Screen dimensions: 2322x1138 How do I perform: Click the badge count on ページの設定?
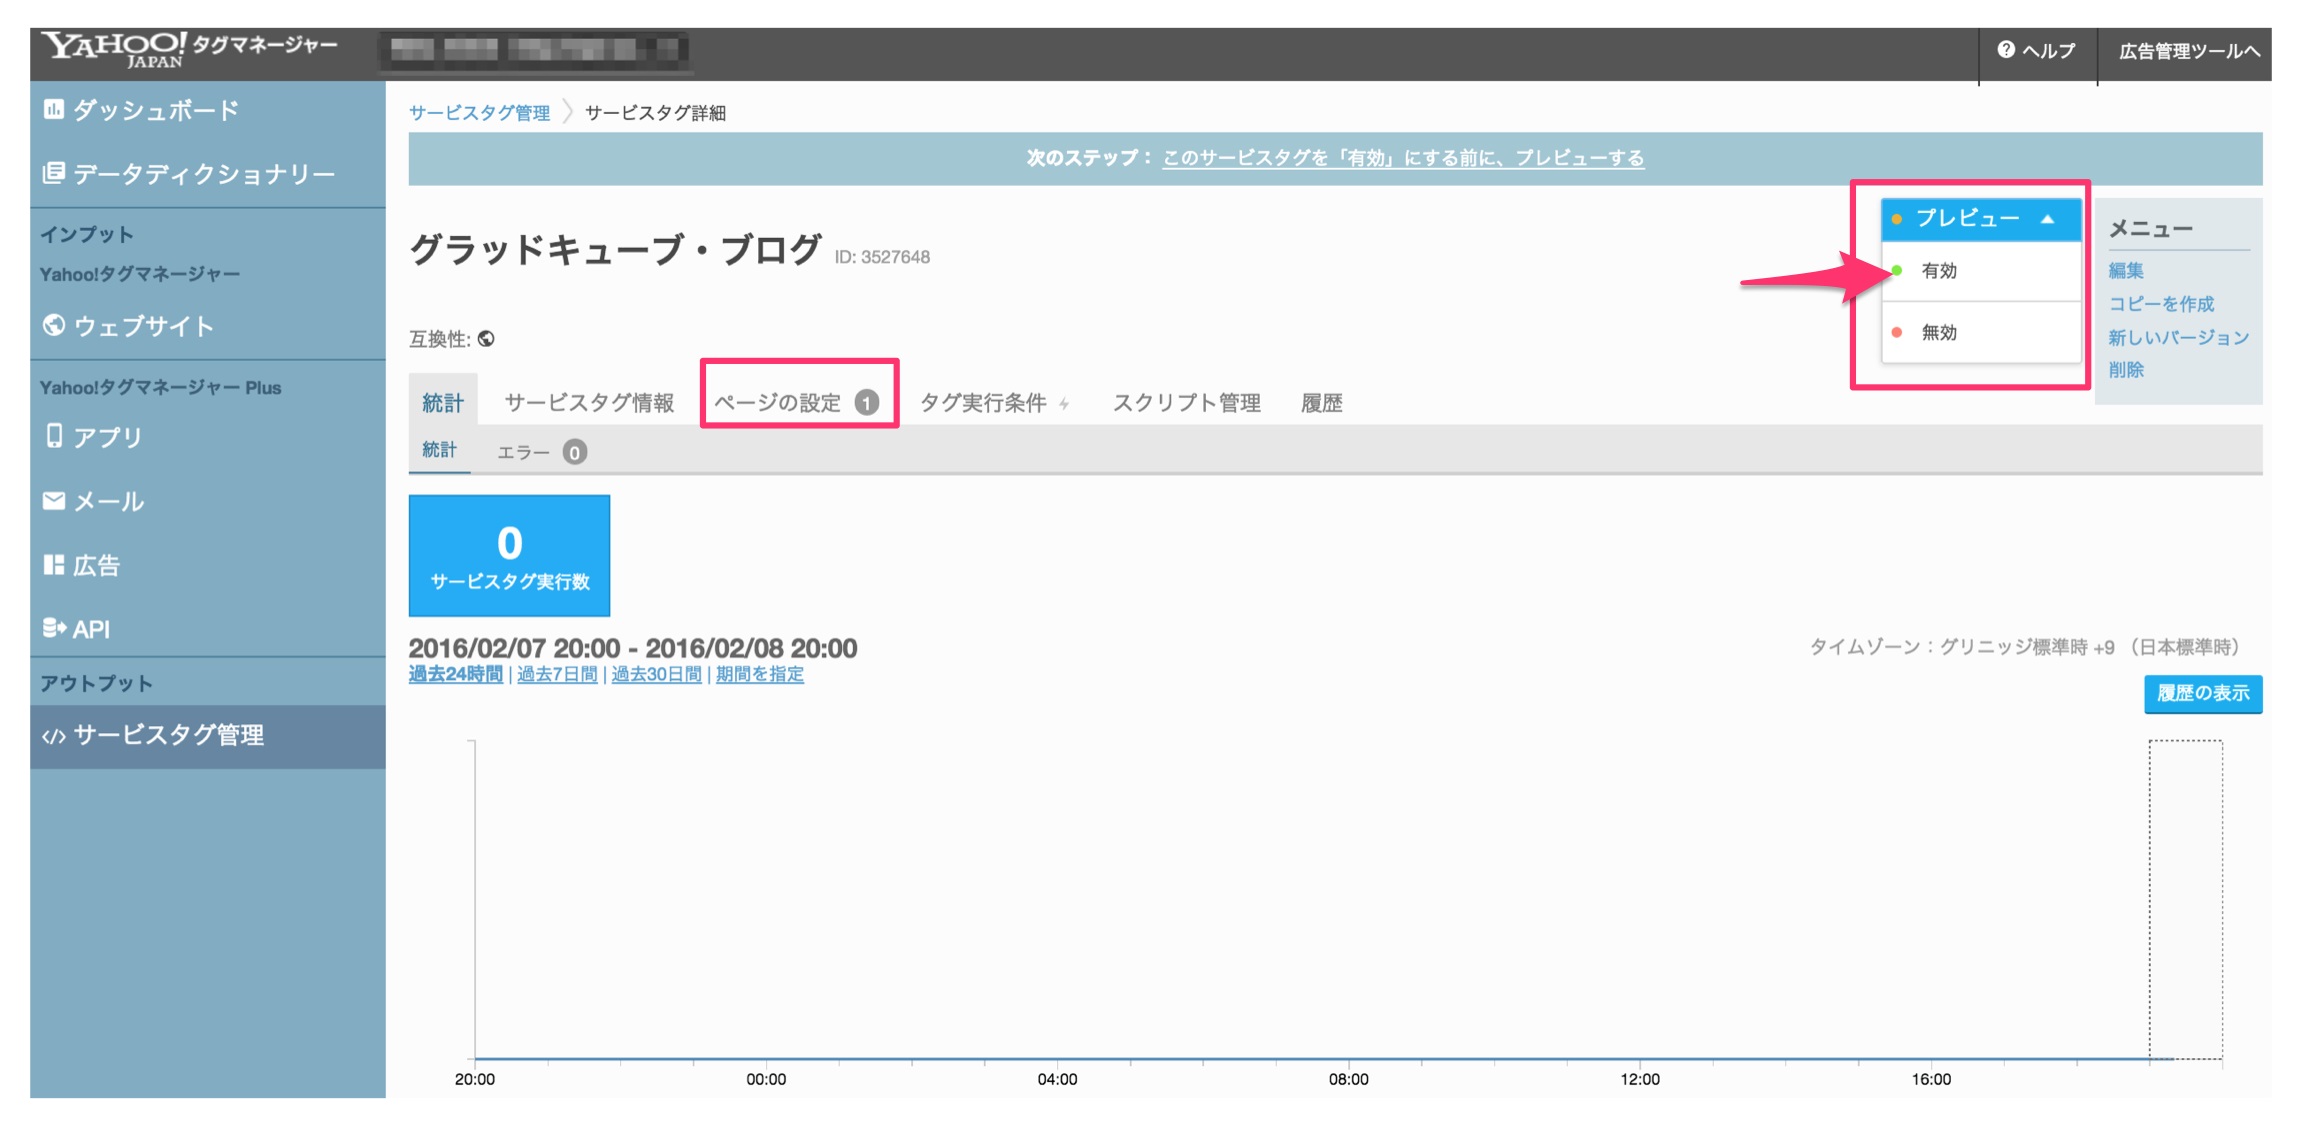pos(866,402)
